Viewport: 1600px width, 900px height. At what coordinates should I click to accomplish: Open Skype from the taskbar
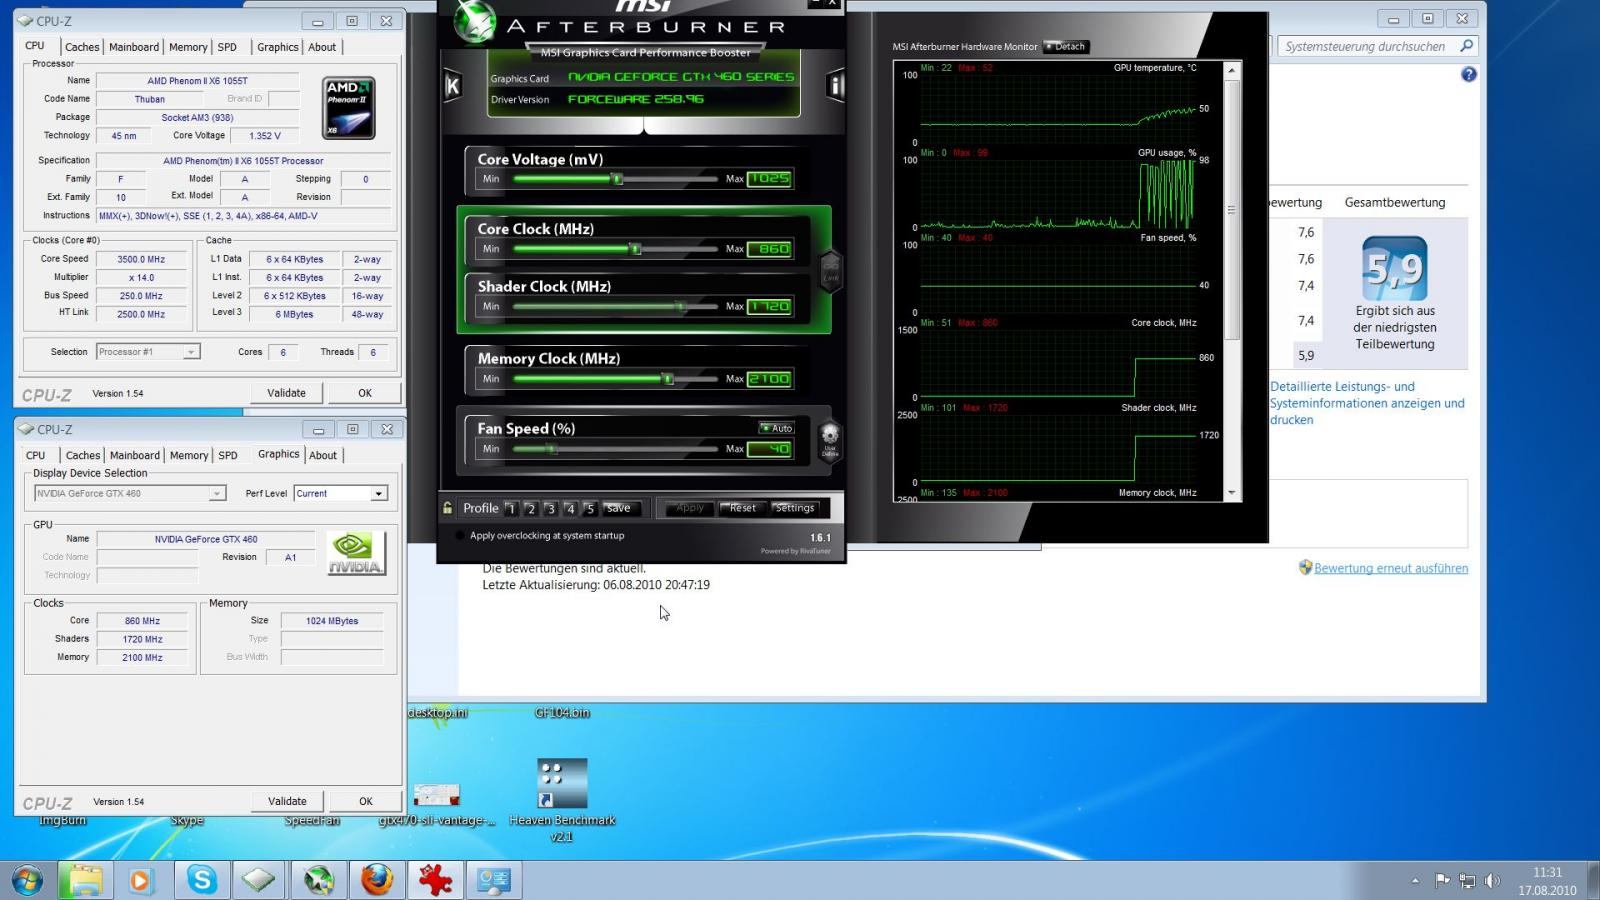(x=202, y=880)
